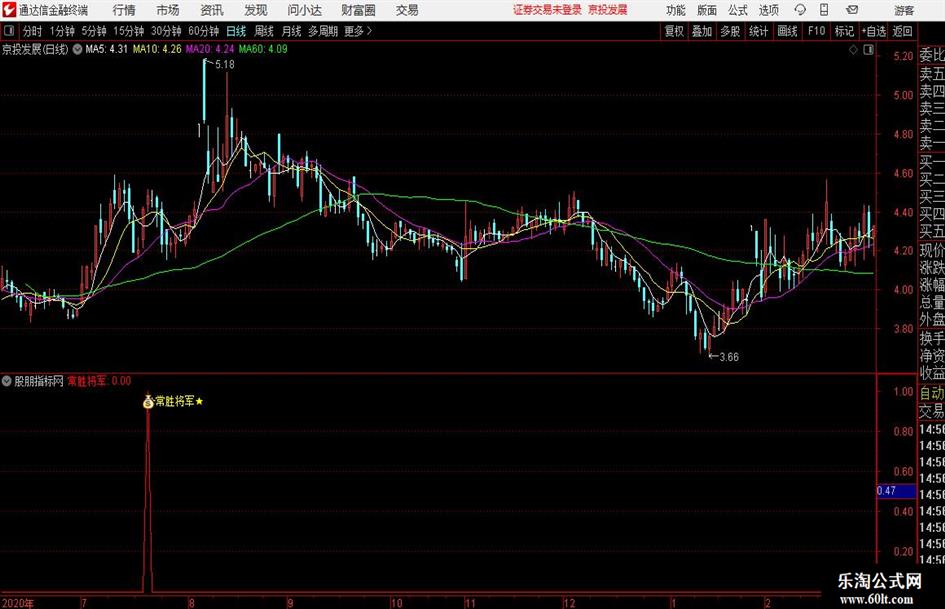Click the 5.18 high price annotation
The width and height of the screenshot is (945, 609).
tap(224, 65)
